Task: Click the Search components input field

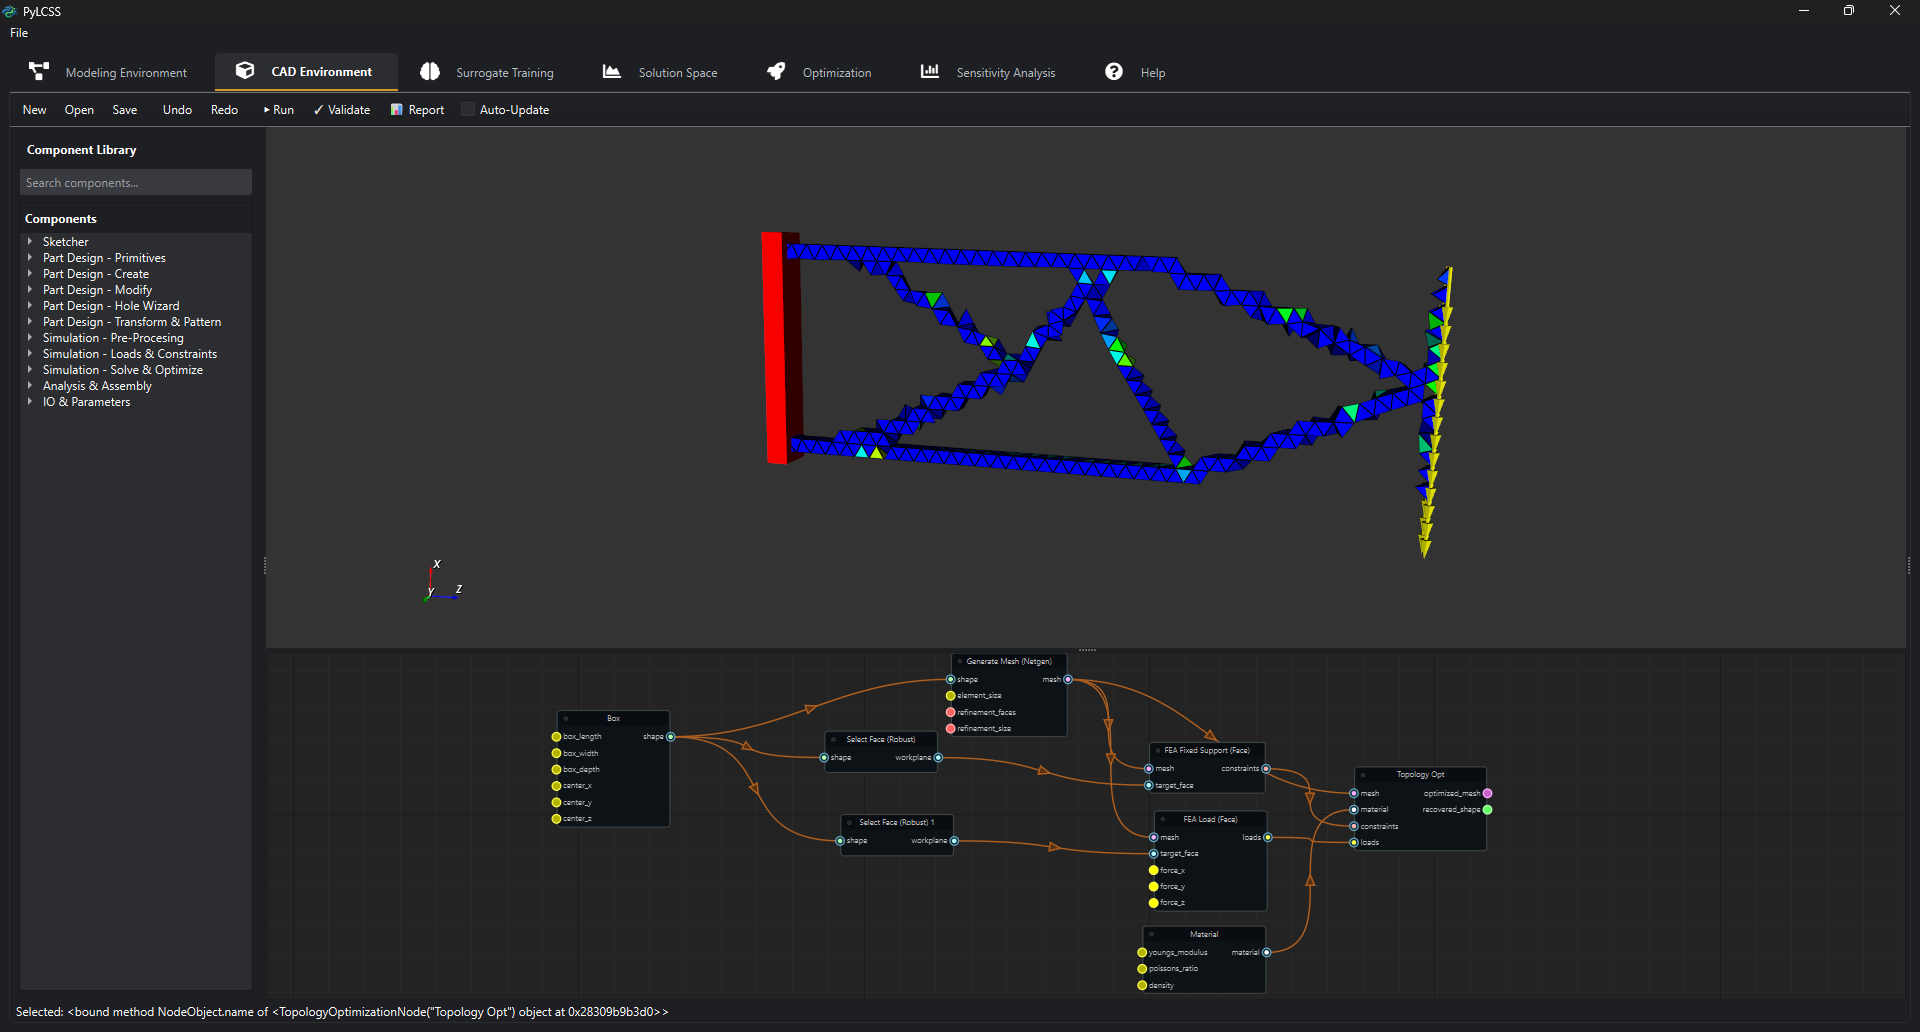Action: pyautogui.click(x=136, y=183)
